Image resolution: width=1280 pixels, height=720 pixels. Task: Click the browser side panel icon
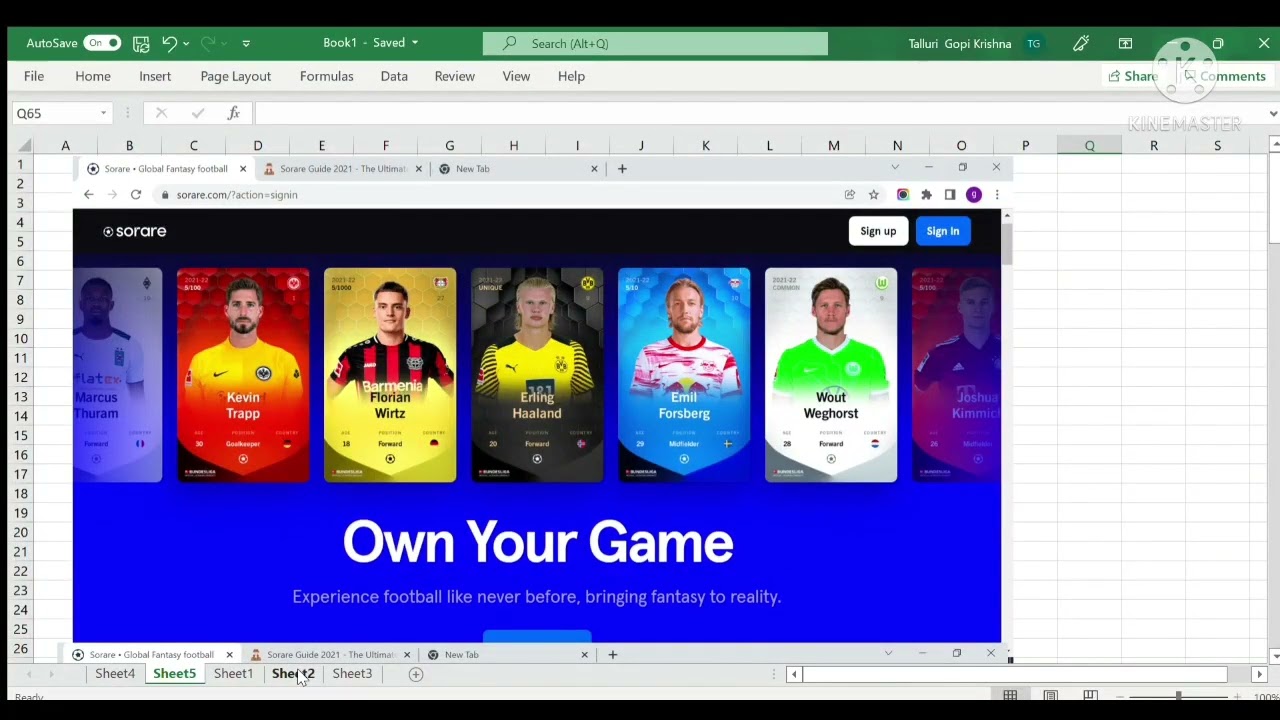pos(950,195)
